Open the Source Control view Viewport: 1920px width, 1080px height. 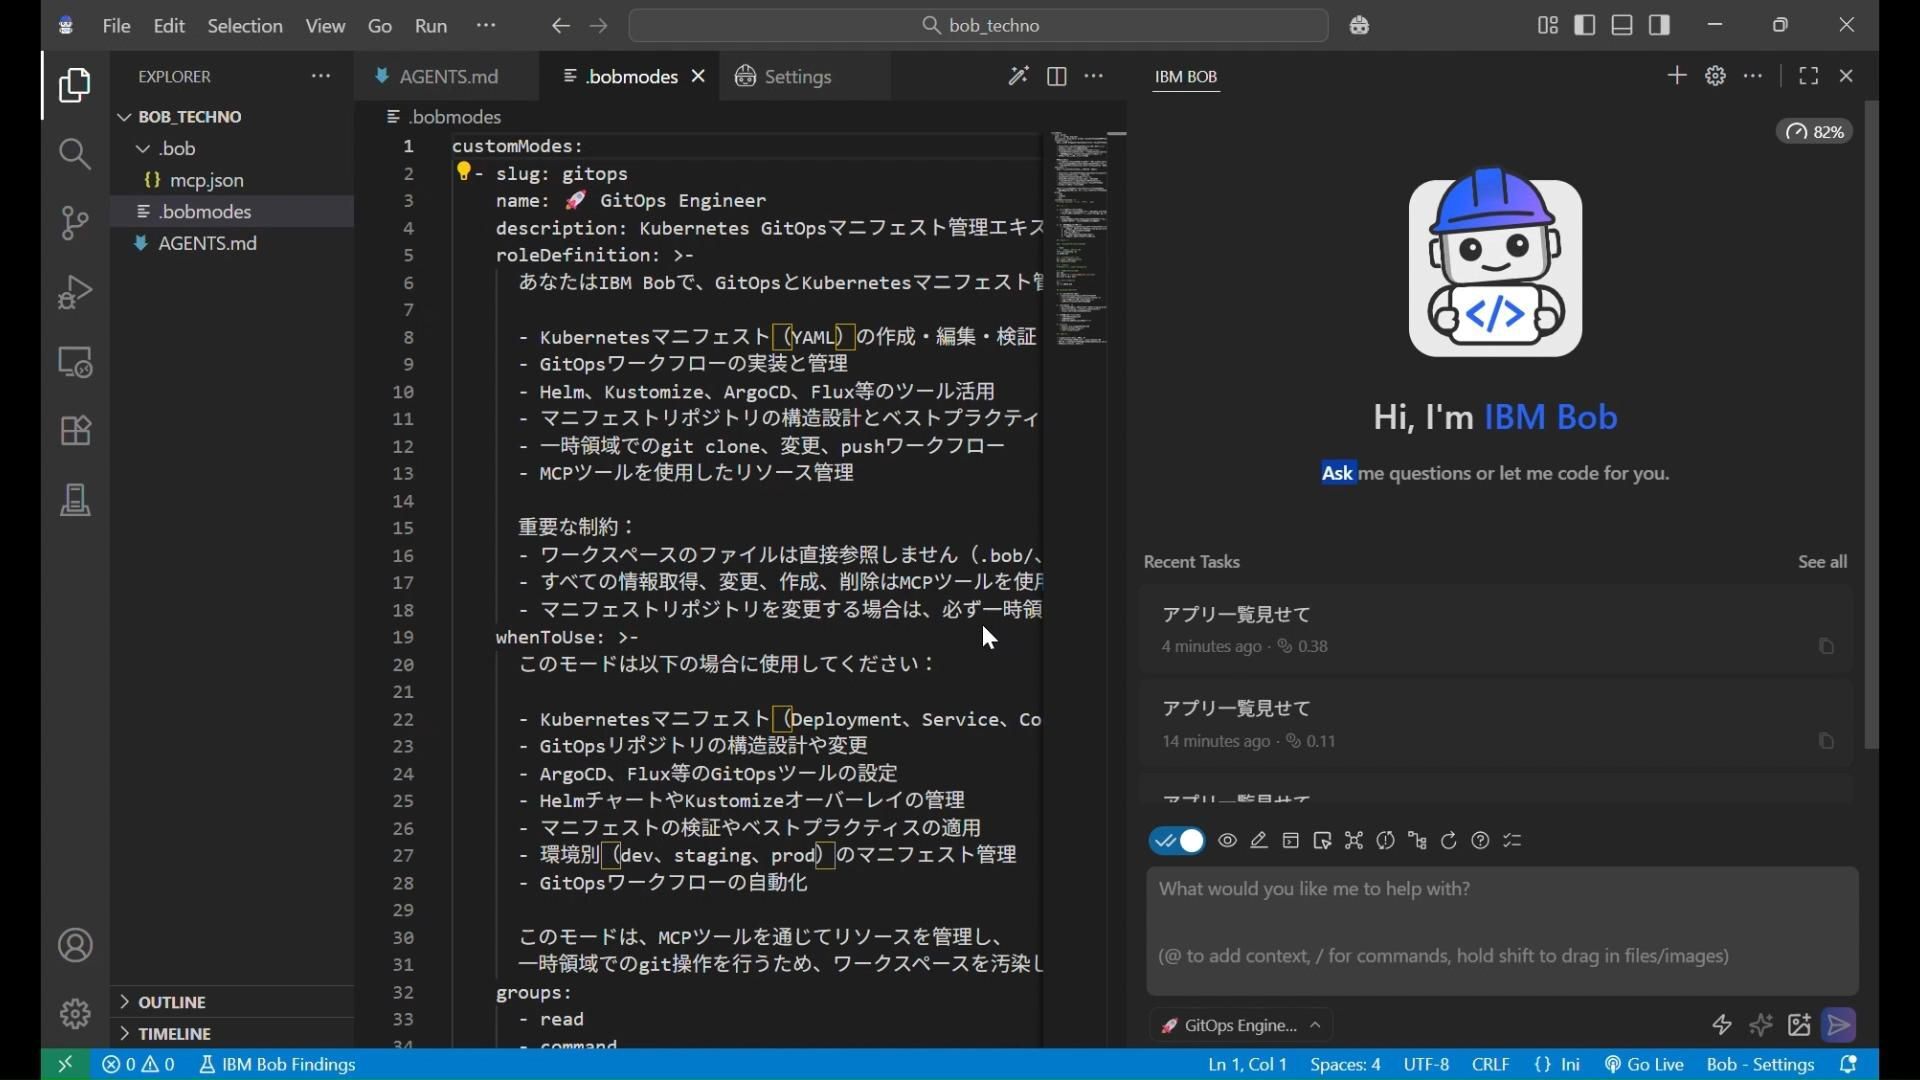(x=75, y=222)
